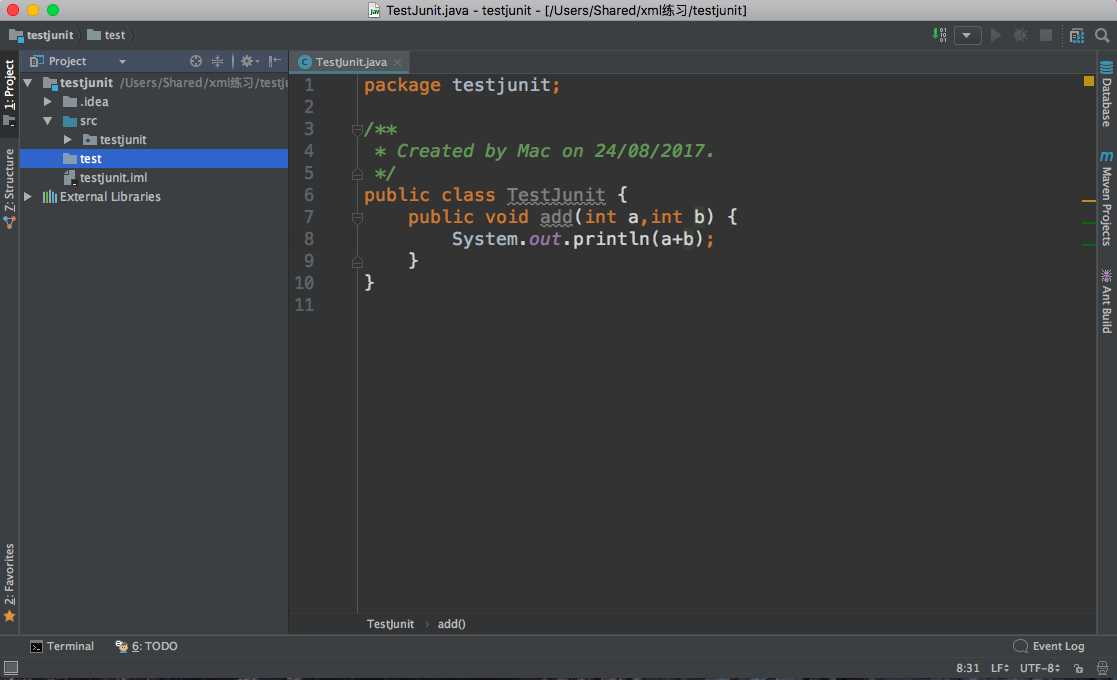This screenshot has width=1117, height=680.
Task: Click Scroll from Source target icon
Action: click(x=196, y=61)
